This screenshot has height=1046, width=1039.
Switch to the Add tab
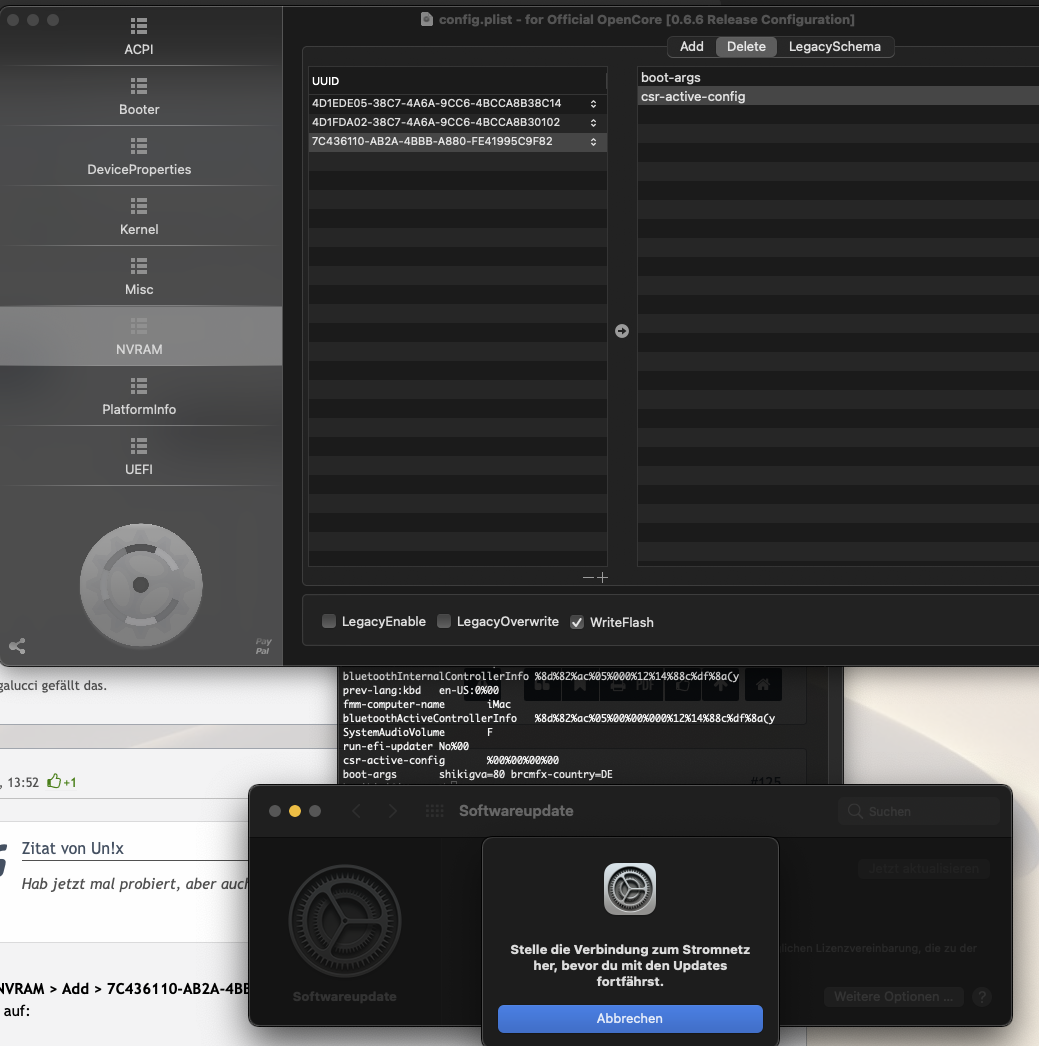692,47
